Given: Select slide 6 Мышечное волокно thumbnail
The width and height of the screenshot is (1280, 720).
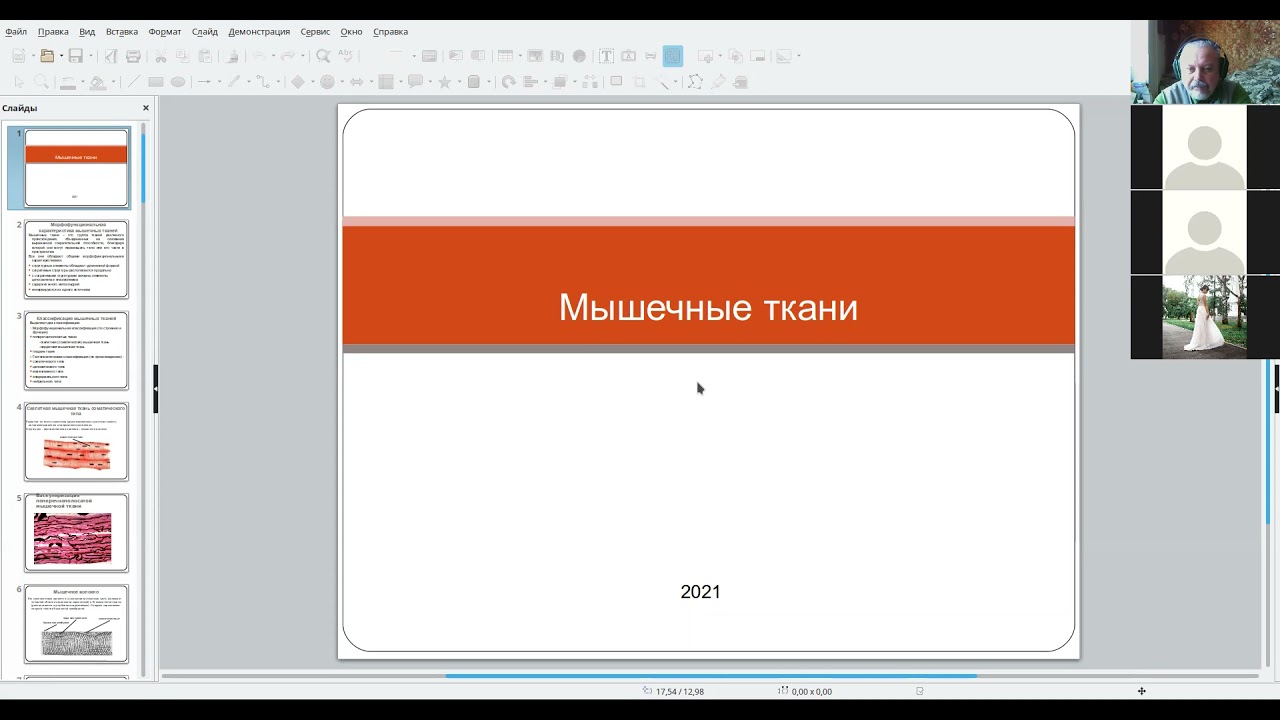Looking at the screenshot, I should 76,623.
